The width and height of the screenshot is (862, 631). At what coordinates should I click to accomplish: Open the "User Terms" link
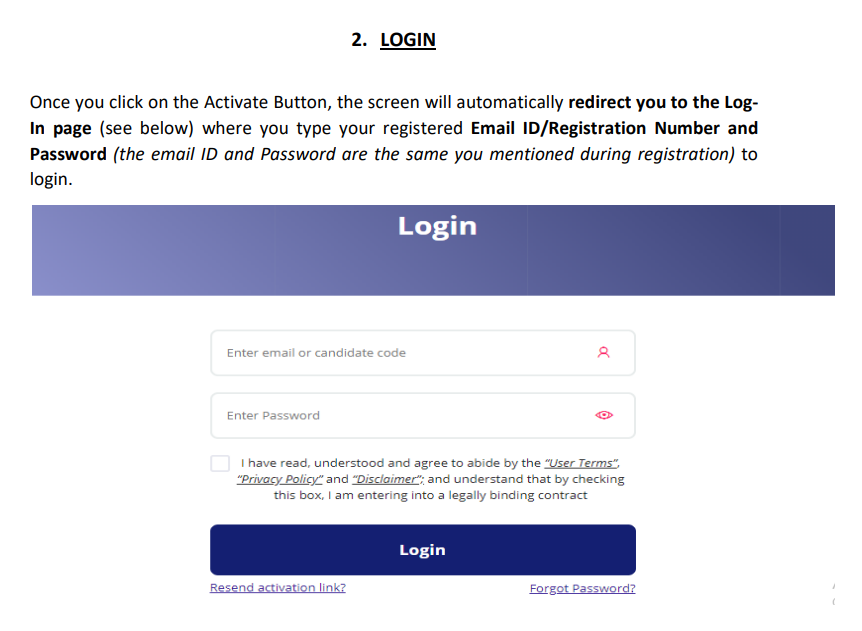coord(582,463)
